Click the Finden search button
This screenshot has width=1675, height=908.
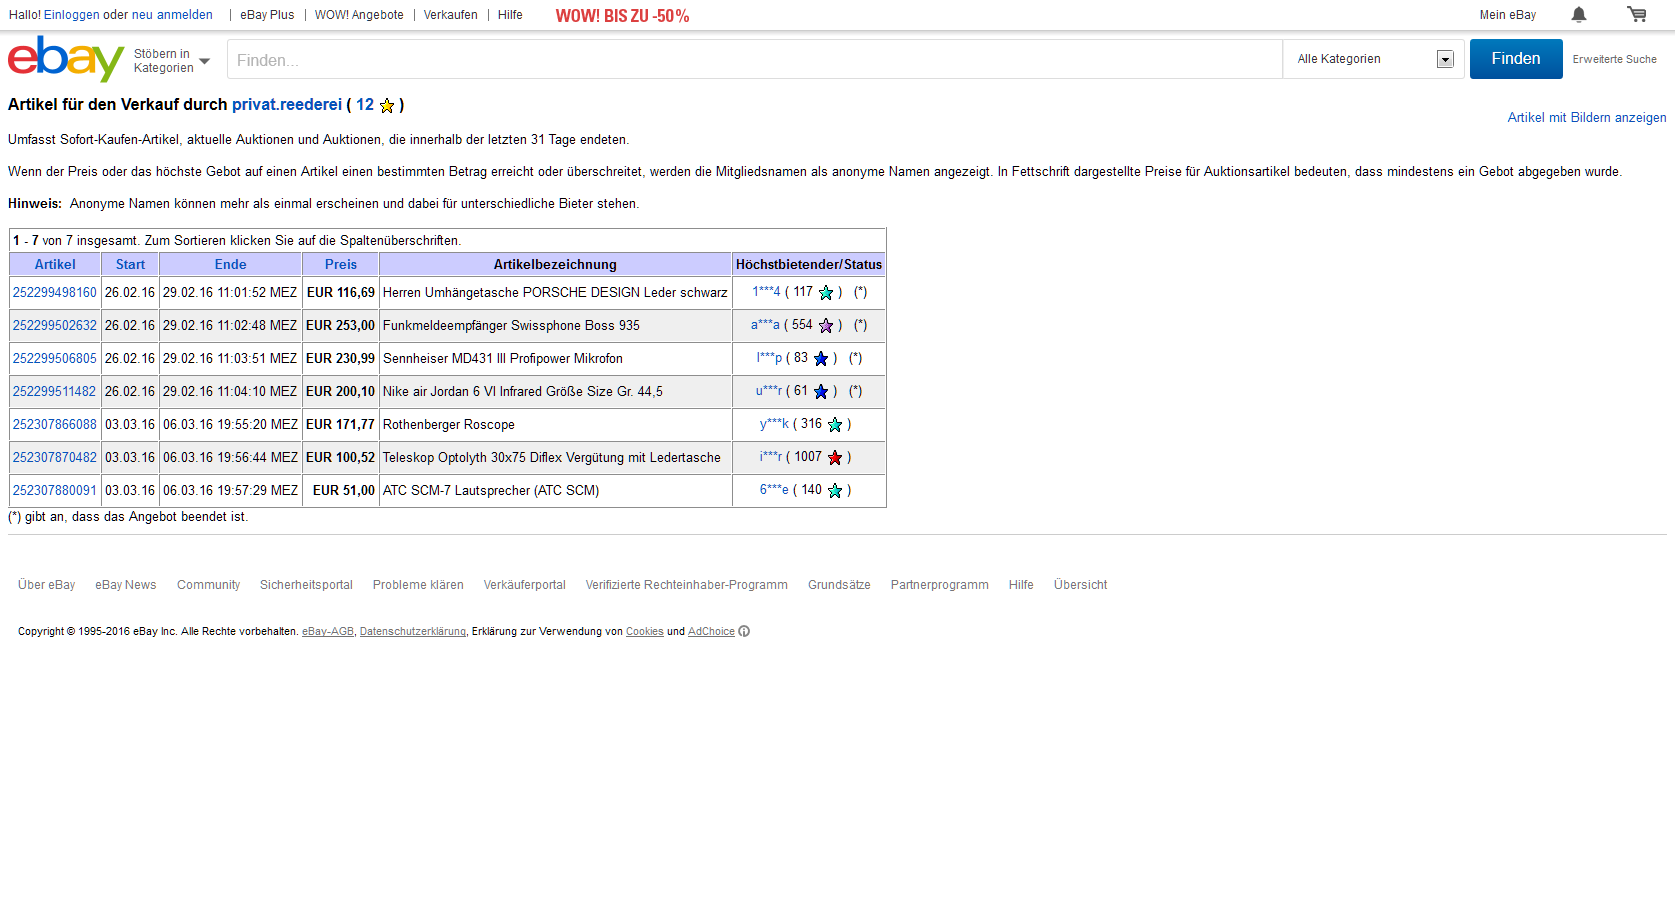pyautogui.click(x=1516, y=59)
